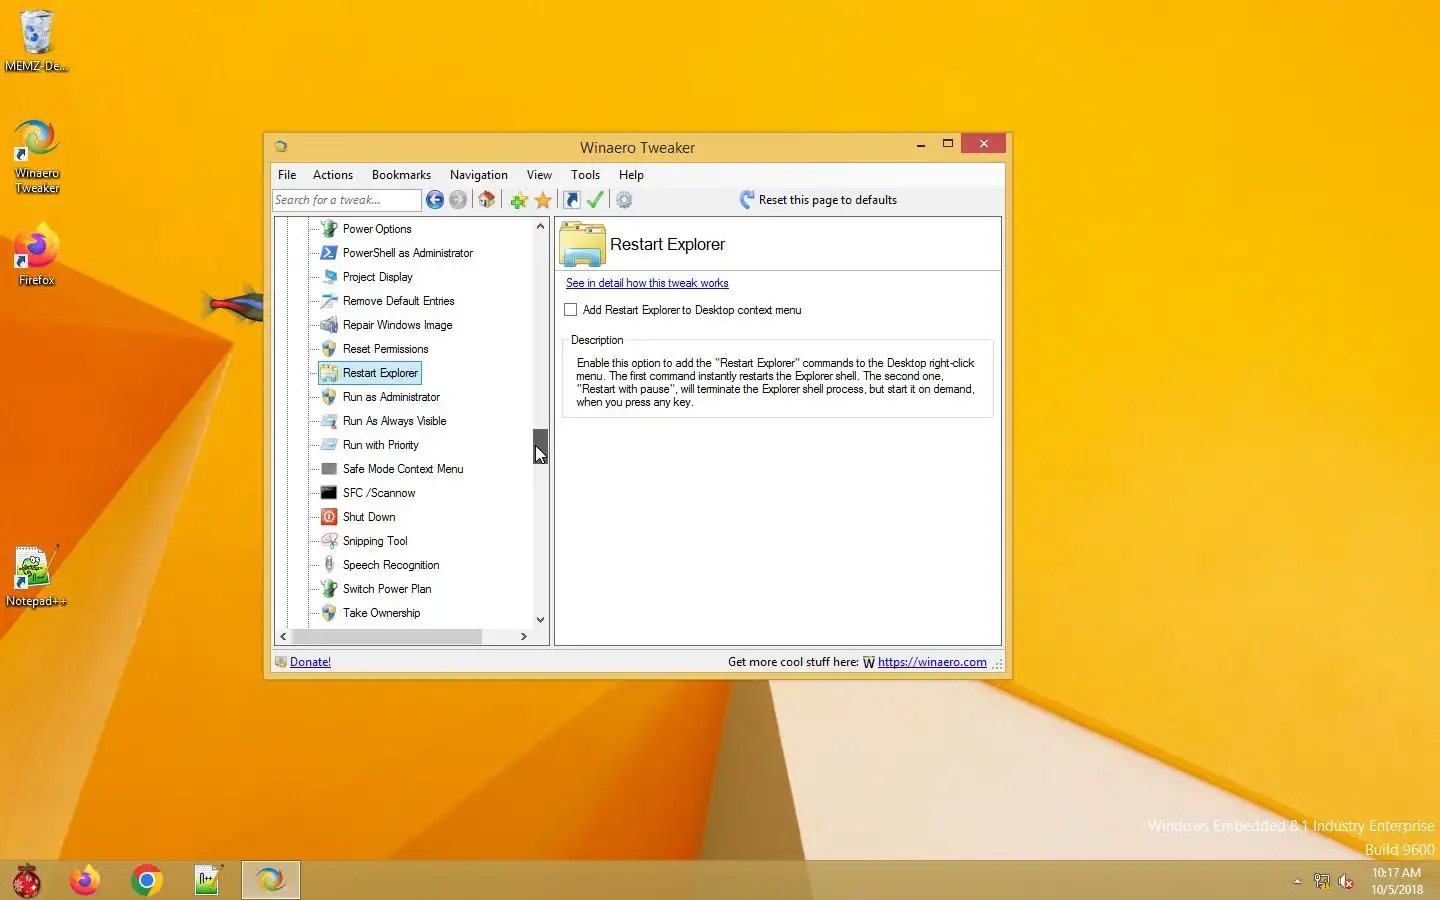Open settings via the gear toolbar icon
Screen dimensions: 1440x900
[624, 200]
